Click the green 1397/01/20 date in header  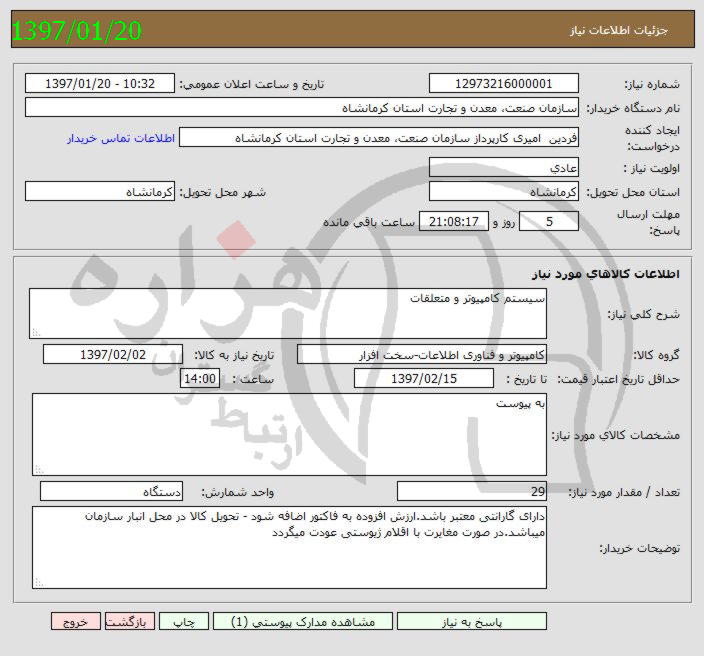pos(76,31)
